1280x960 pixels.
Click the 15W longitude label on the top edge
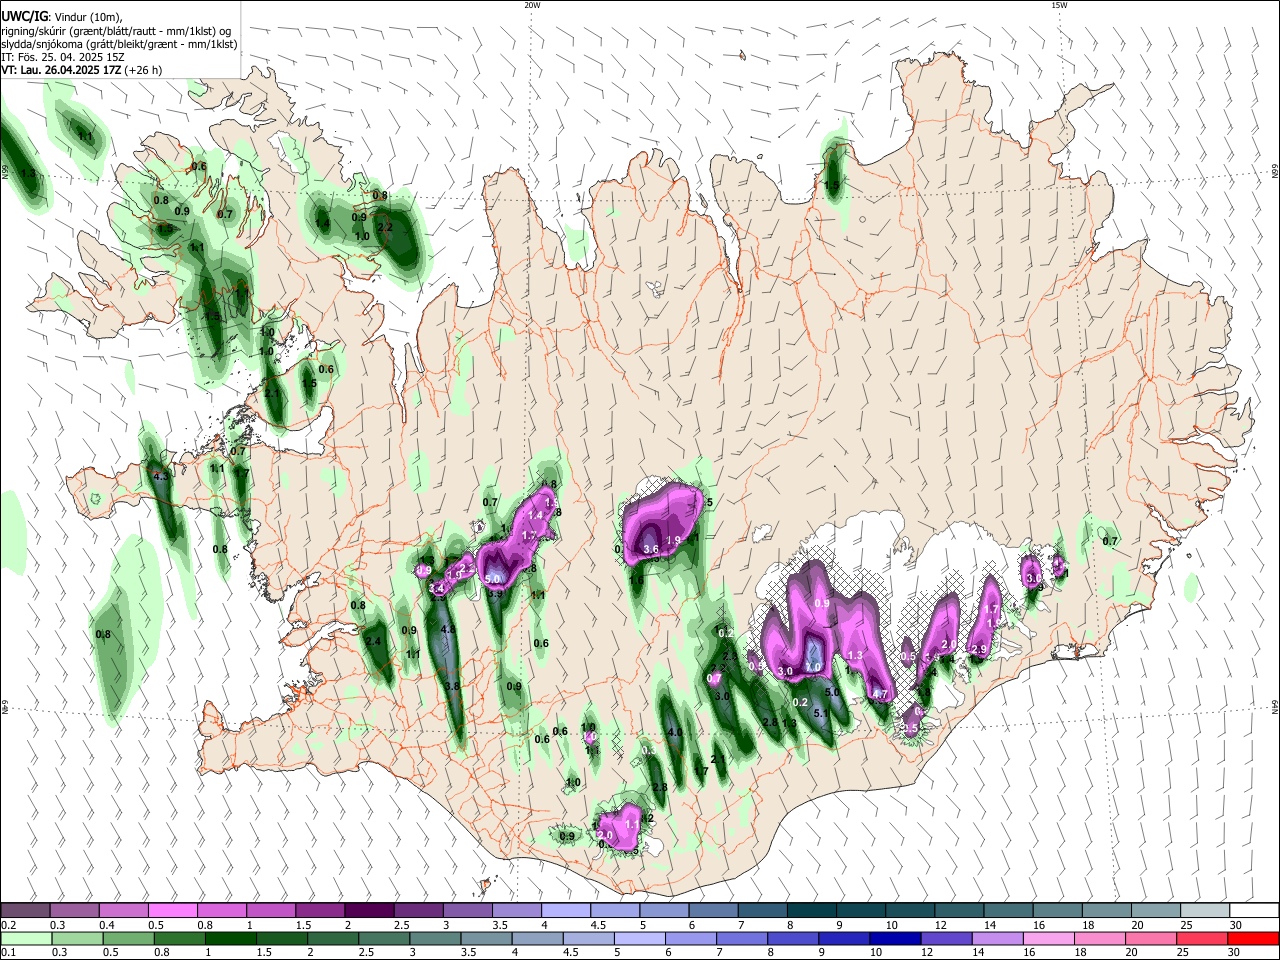[x=1059, y=5]
